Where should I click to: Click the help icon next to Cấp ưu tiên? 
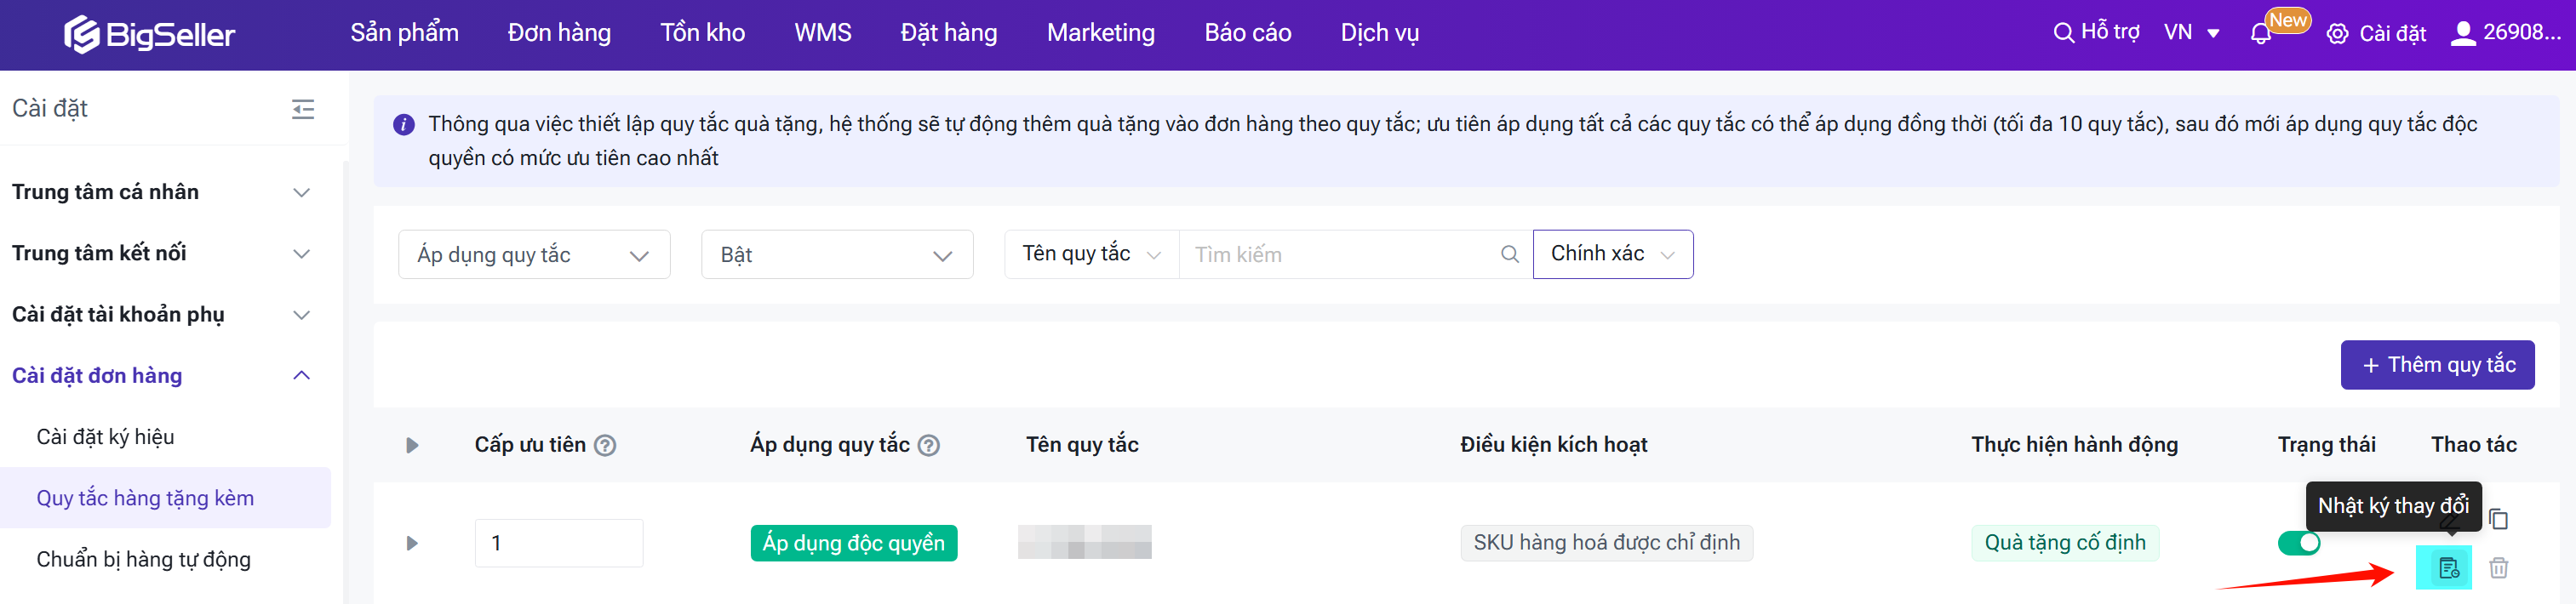(605, 446)
